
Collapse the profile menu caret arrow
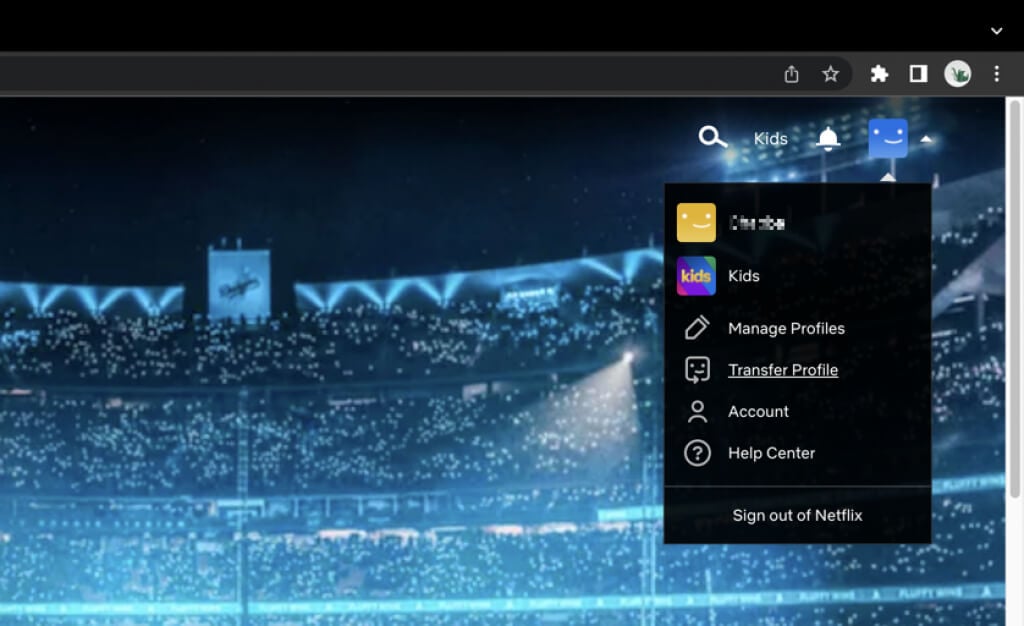[926, 139]
